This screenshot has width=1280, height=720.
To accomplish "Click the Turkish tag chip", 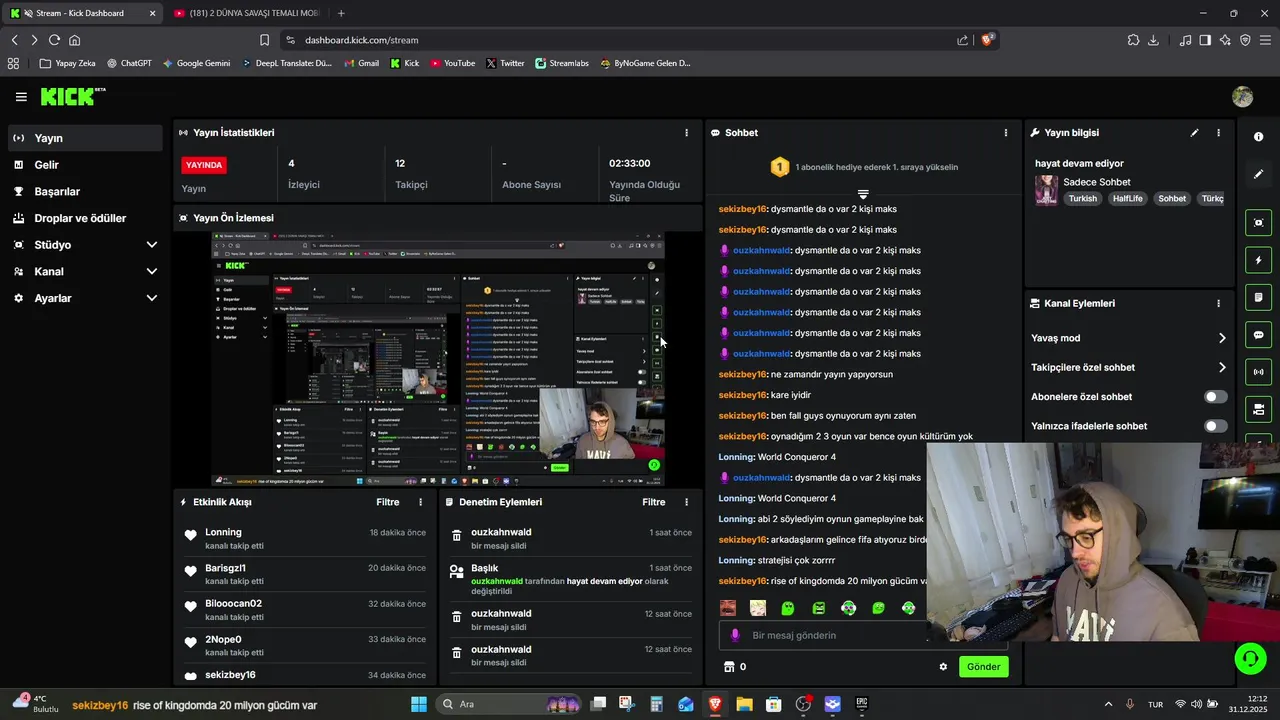I will pyautogui.click(x=1082, y=198).
